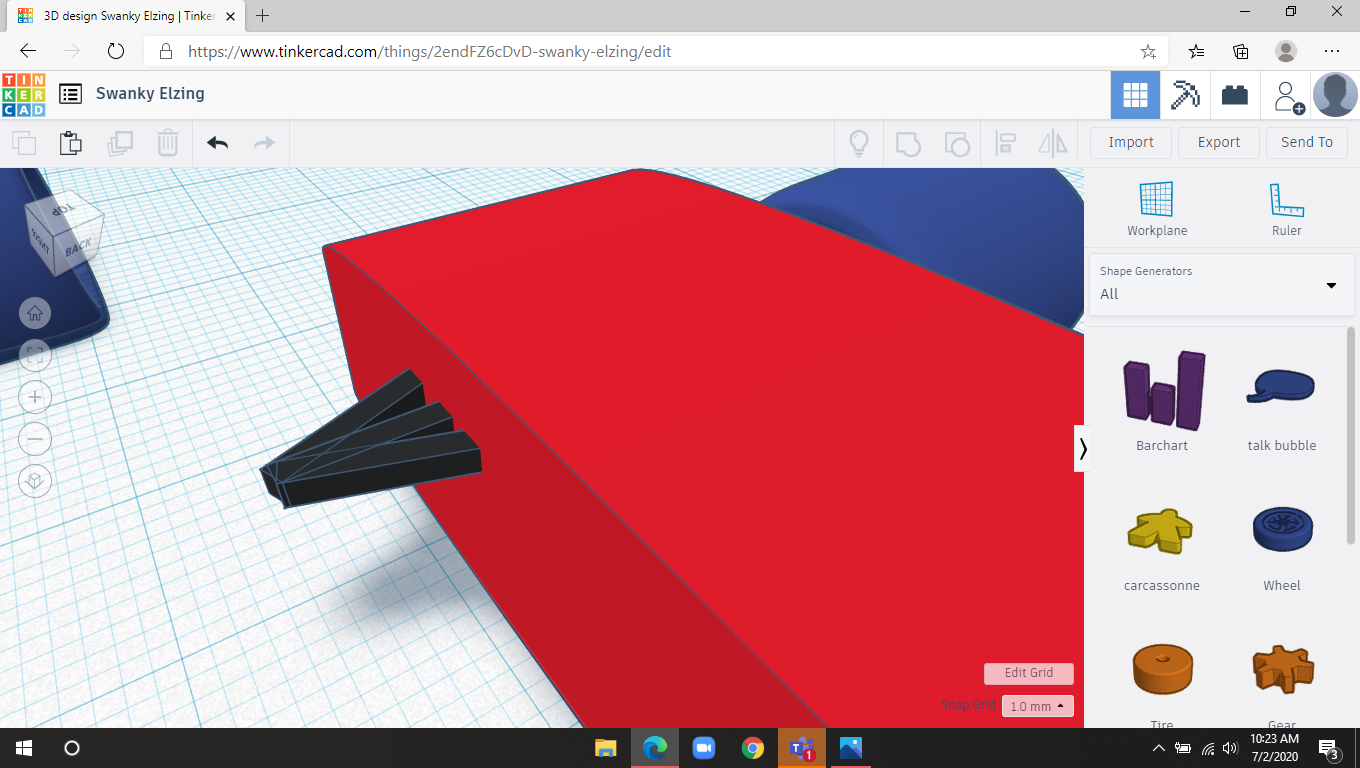Viewport: 1360px width, 768px height.
Task: Click the Show all lightbulb icon
Action: click(x=858, y=143)
